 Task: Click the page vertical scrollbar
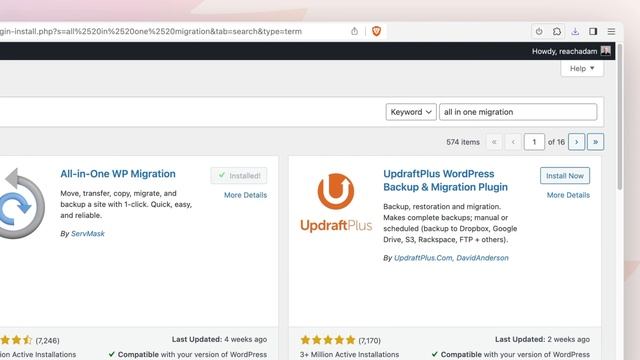620,117
